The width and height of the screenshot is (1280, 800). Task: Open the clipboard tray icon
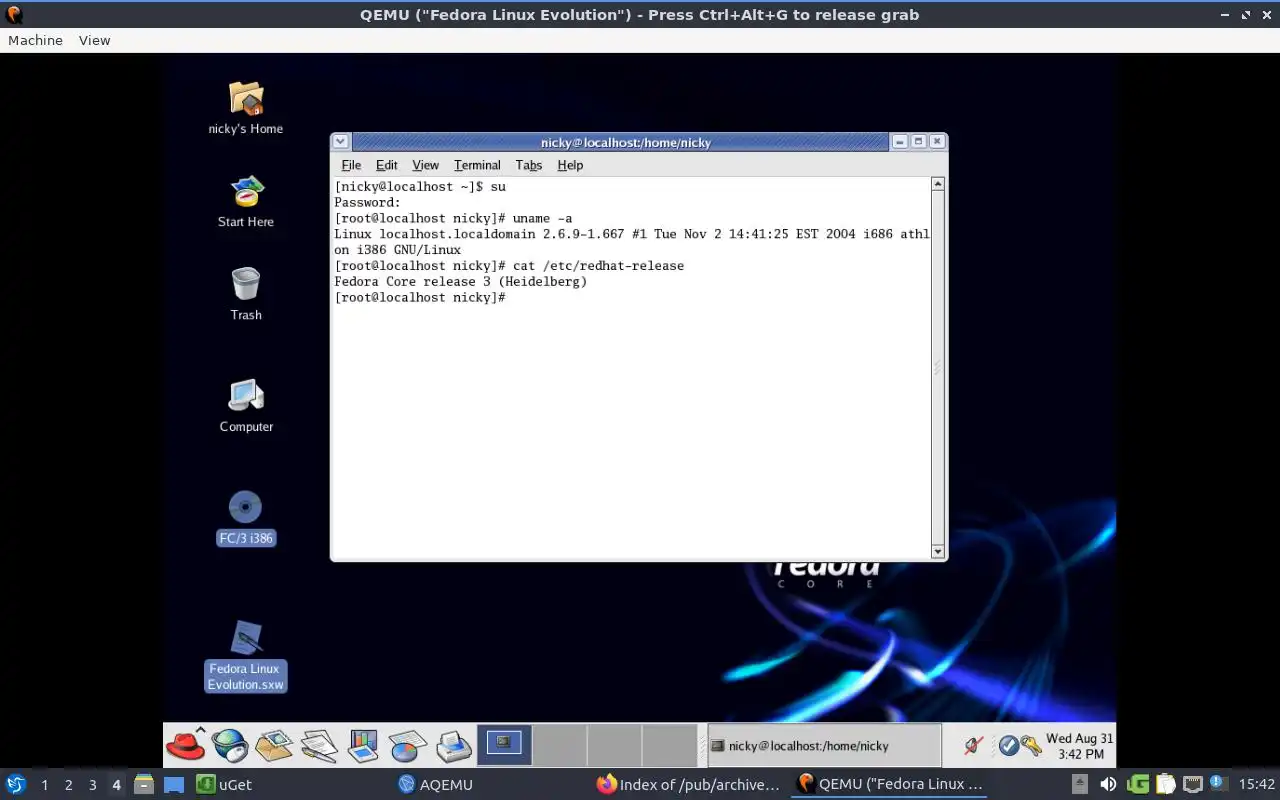click(x=1165, y=784)
